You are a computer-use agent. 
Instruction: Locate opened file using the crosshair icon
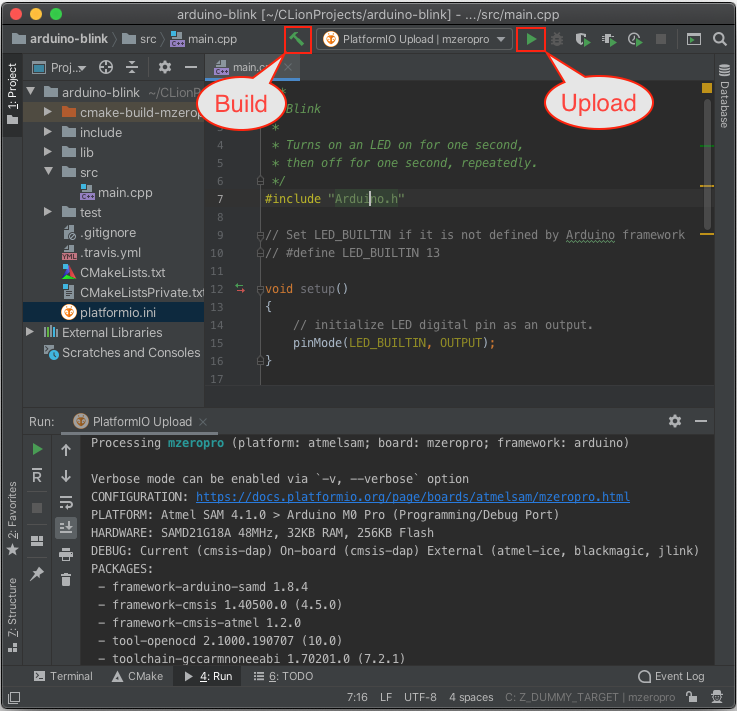[106, 67]
